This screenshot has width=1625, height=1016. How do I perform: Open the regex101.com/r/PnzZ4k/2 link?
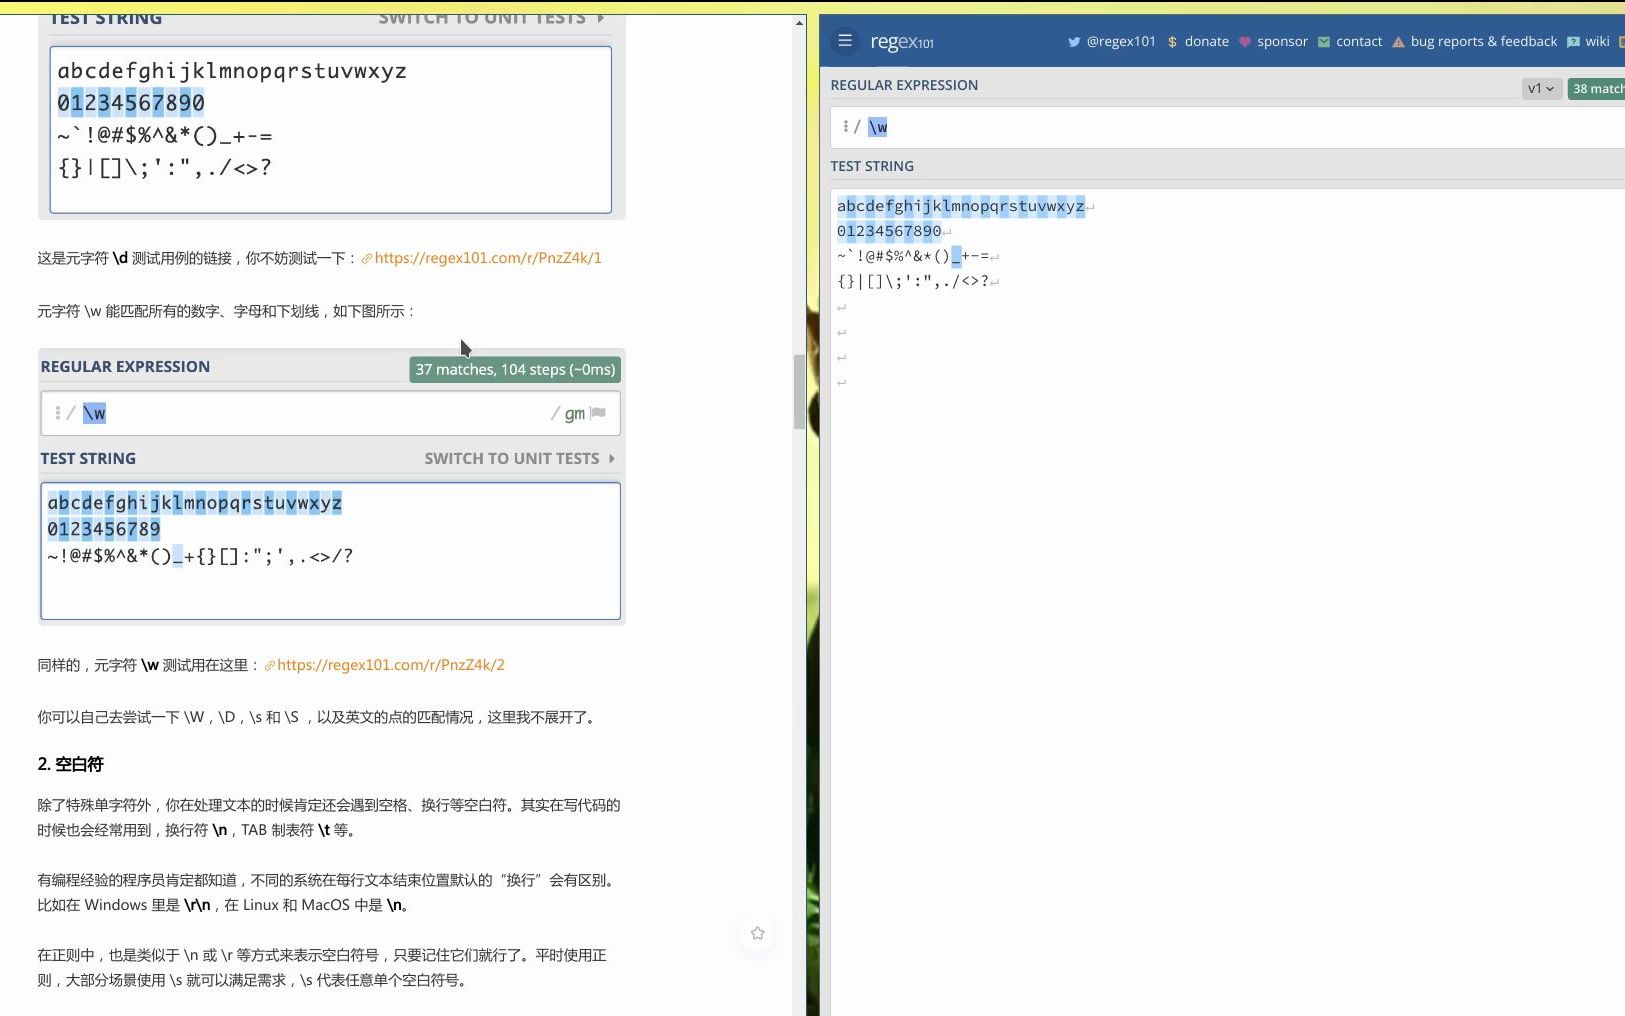coord(391,665)
